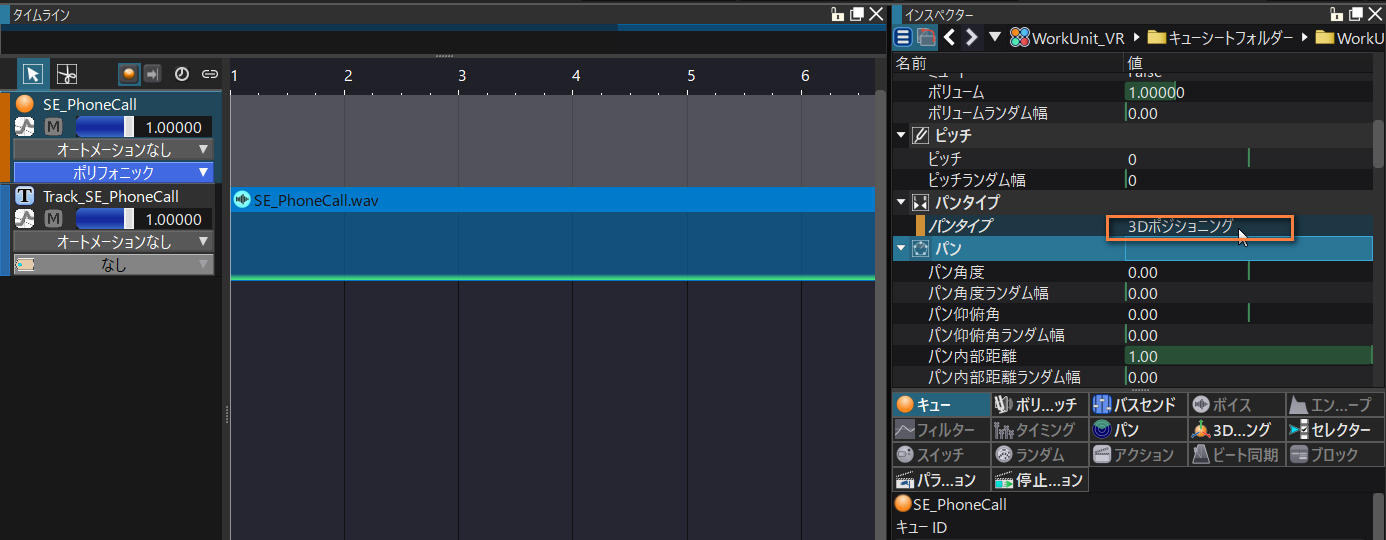Viewport: 1386px width, 540px height.
Task: Open automation curve icon for SE_PhoneCall cue
Action: point(25,127)
